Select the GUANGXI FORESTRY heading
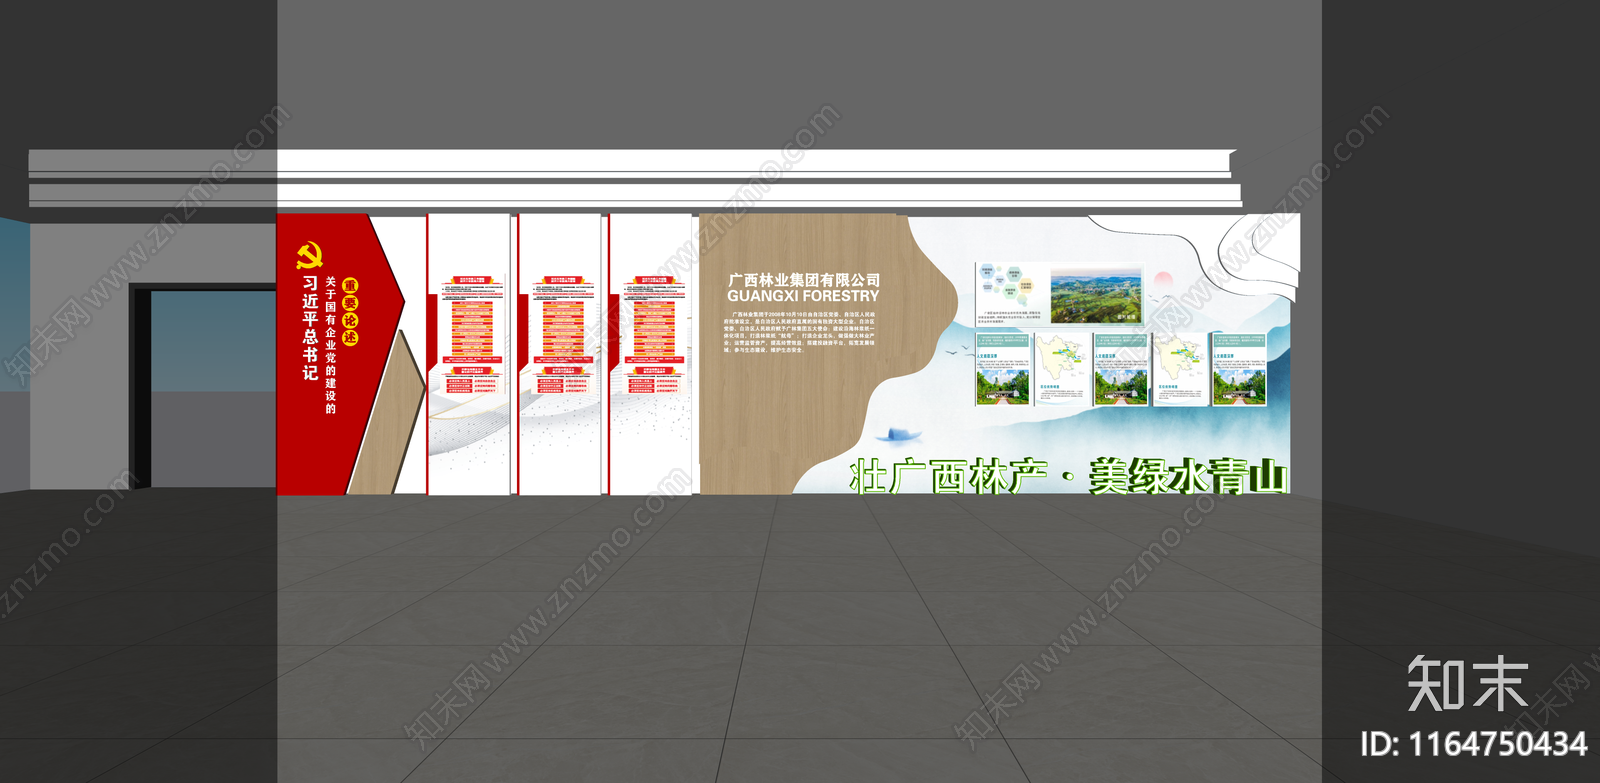Viewport: 1600px width, 783px height. pyautogui.click(x=803, y=296)
